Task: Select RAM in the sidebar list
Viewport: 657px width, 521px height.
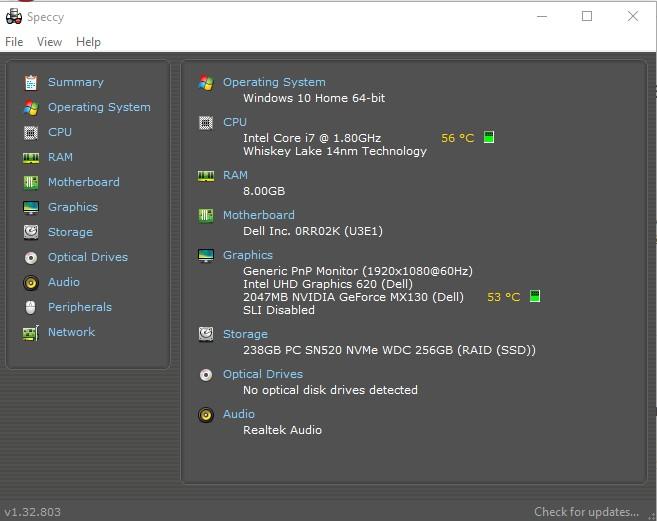Action: [60, 157]
